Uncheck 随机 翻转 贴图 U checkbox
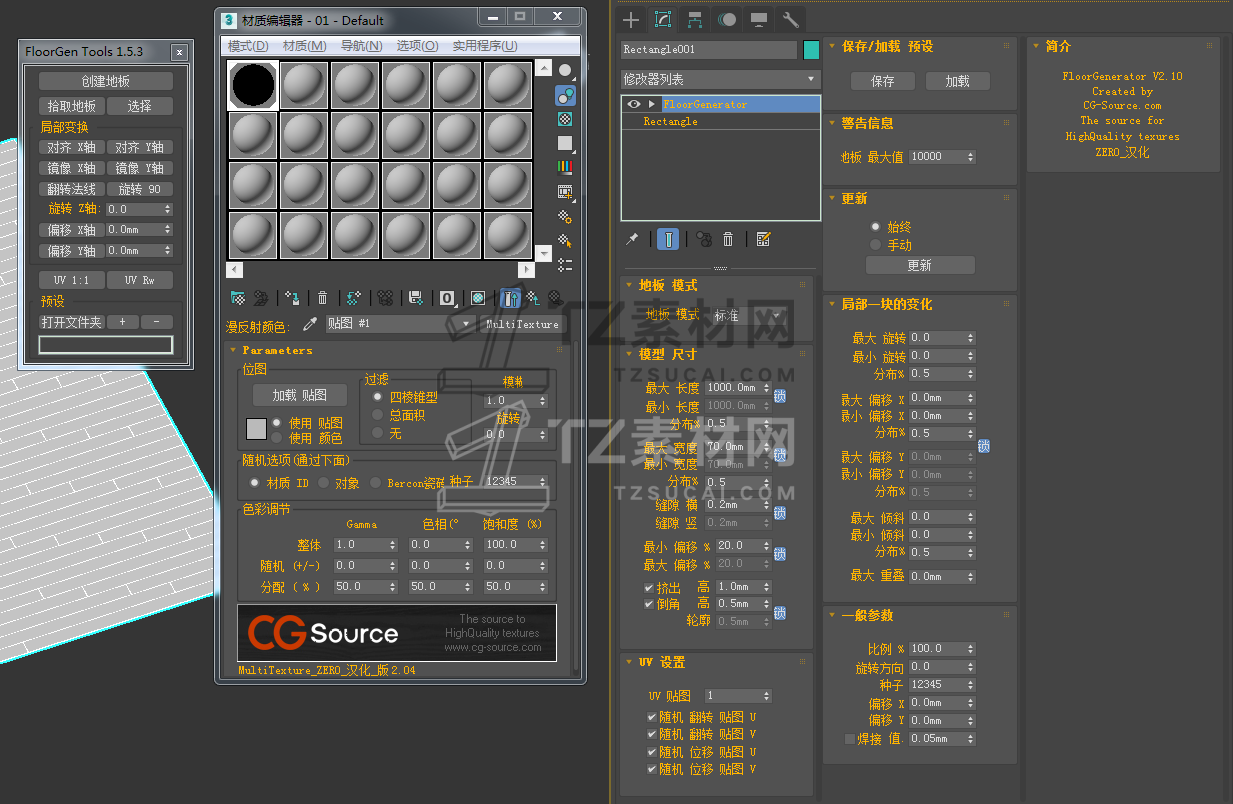 (x=651, y=717)
